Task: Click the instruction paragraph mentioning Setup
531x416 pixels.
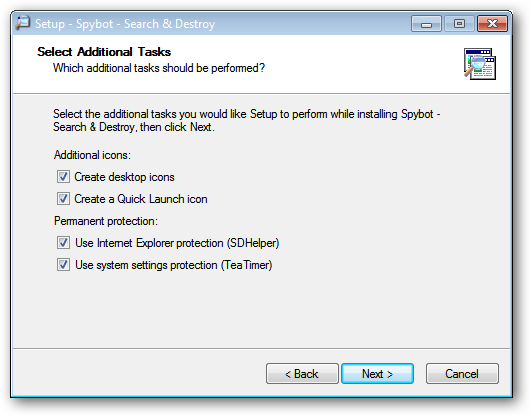Action: (246, 120)
